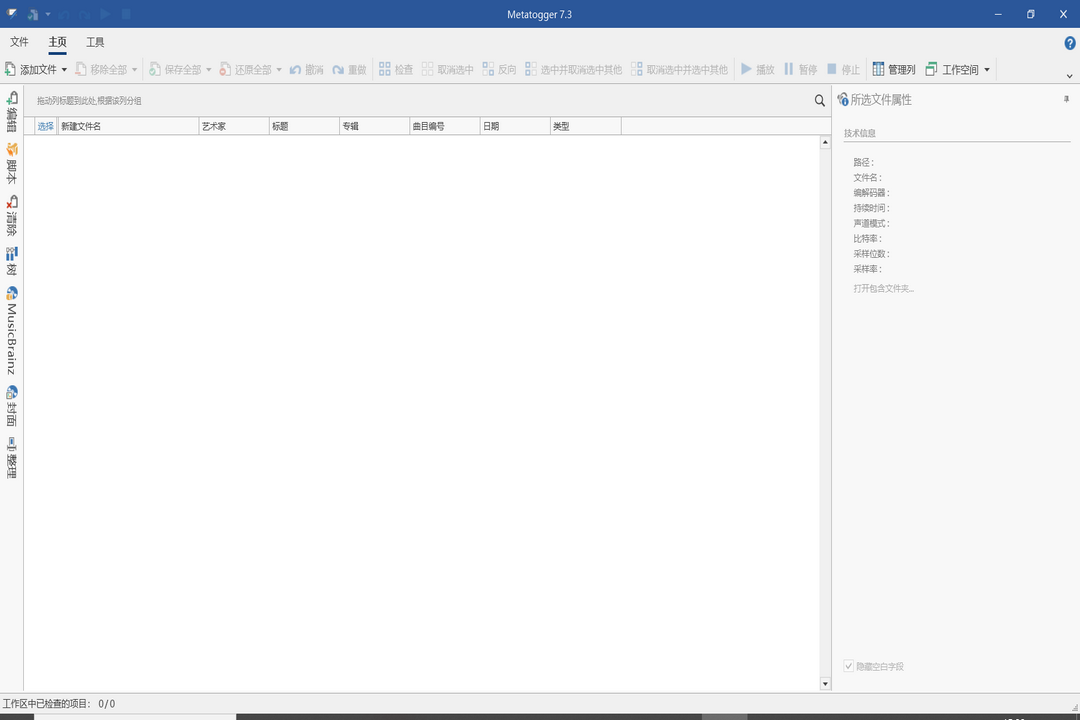
Task: Click the 艺术家 column header
Action: [233, 126]
